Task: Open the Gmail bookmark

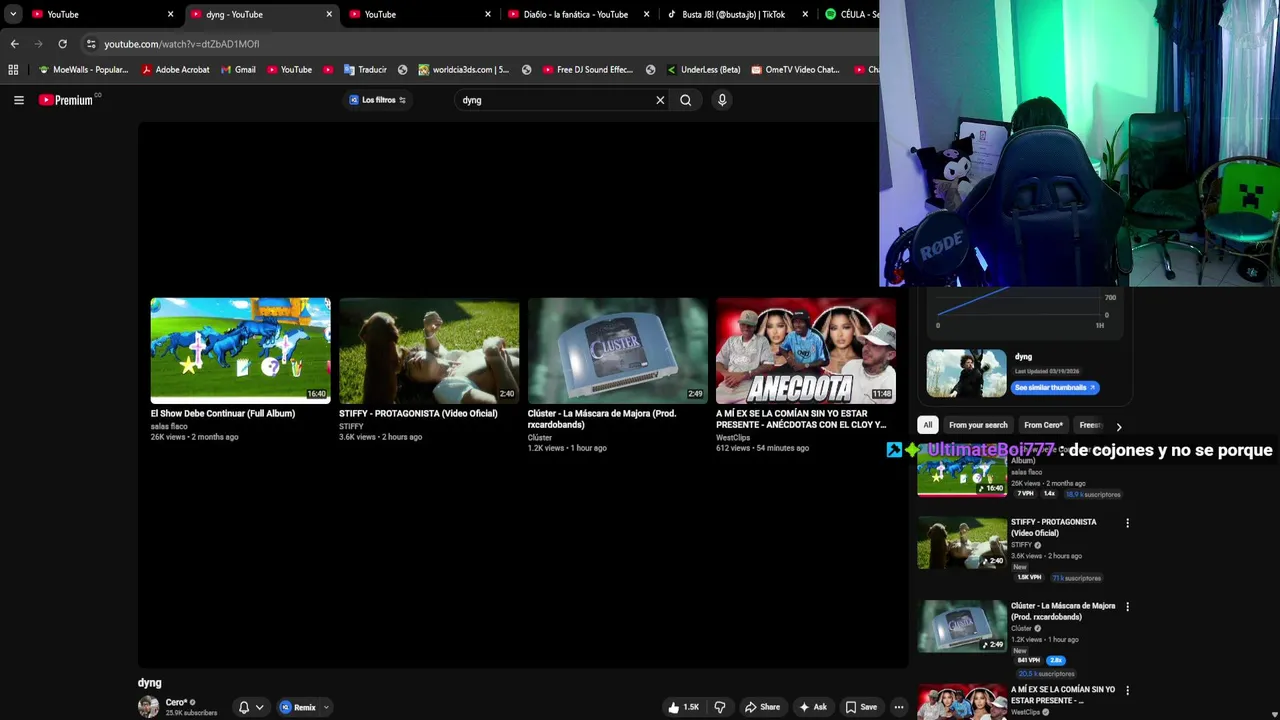Action: [238, 70]
